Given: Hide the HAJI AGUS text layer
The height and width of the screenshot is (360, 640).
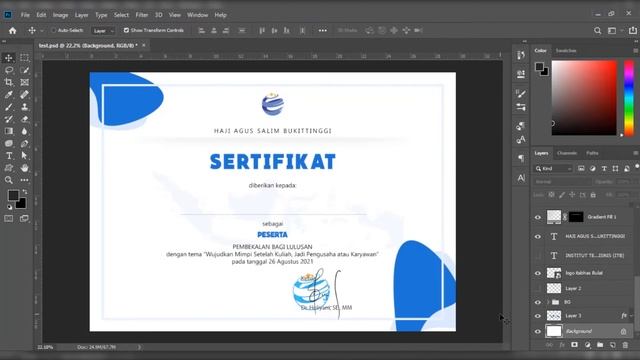Looking at the screenshot, I should click(x=538, y=236).
